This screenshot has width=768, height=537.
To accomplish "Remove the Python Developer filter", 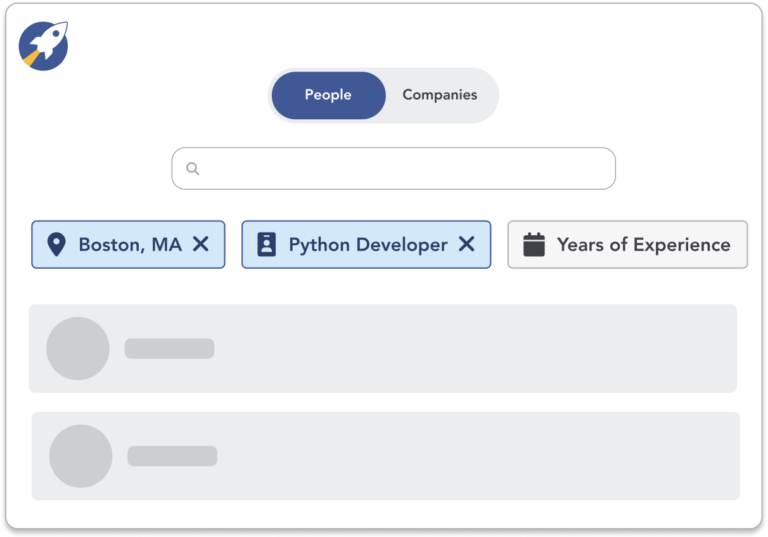I will [x=466, y=244].
